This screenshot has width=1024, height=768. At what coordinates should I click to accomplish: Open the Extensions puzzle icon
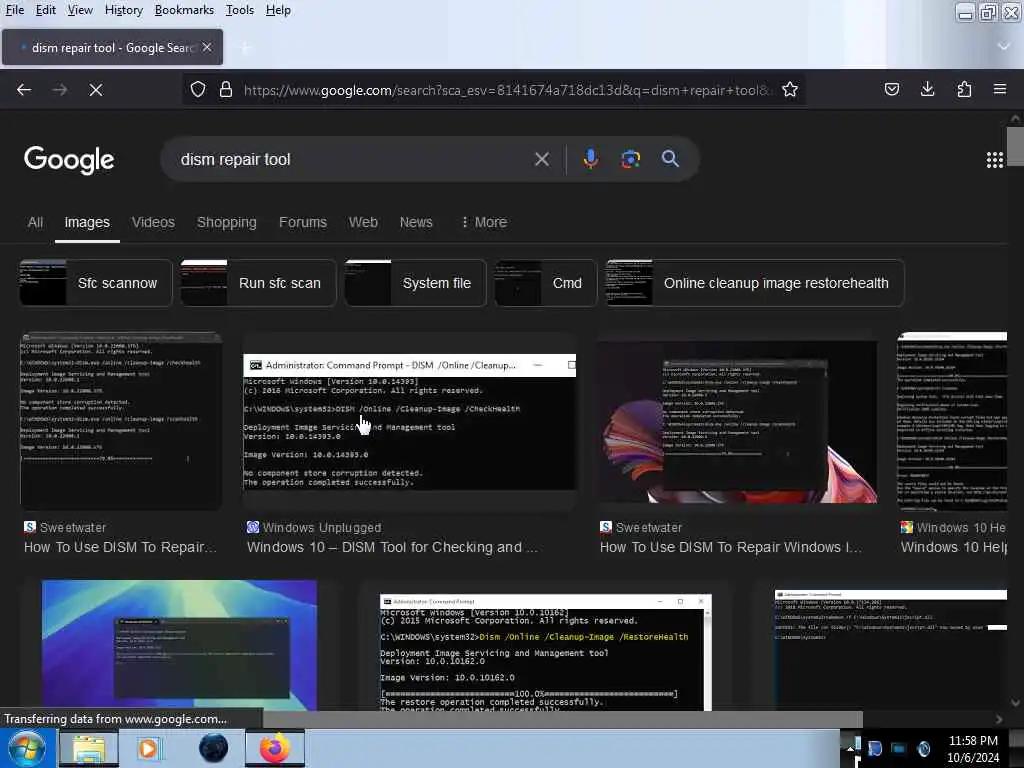click(x=964, y=89)
